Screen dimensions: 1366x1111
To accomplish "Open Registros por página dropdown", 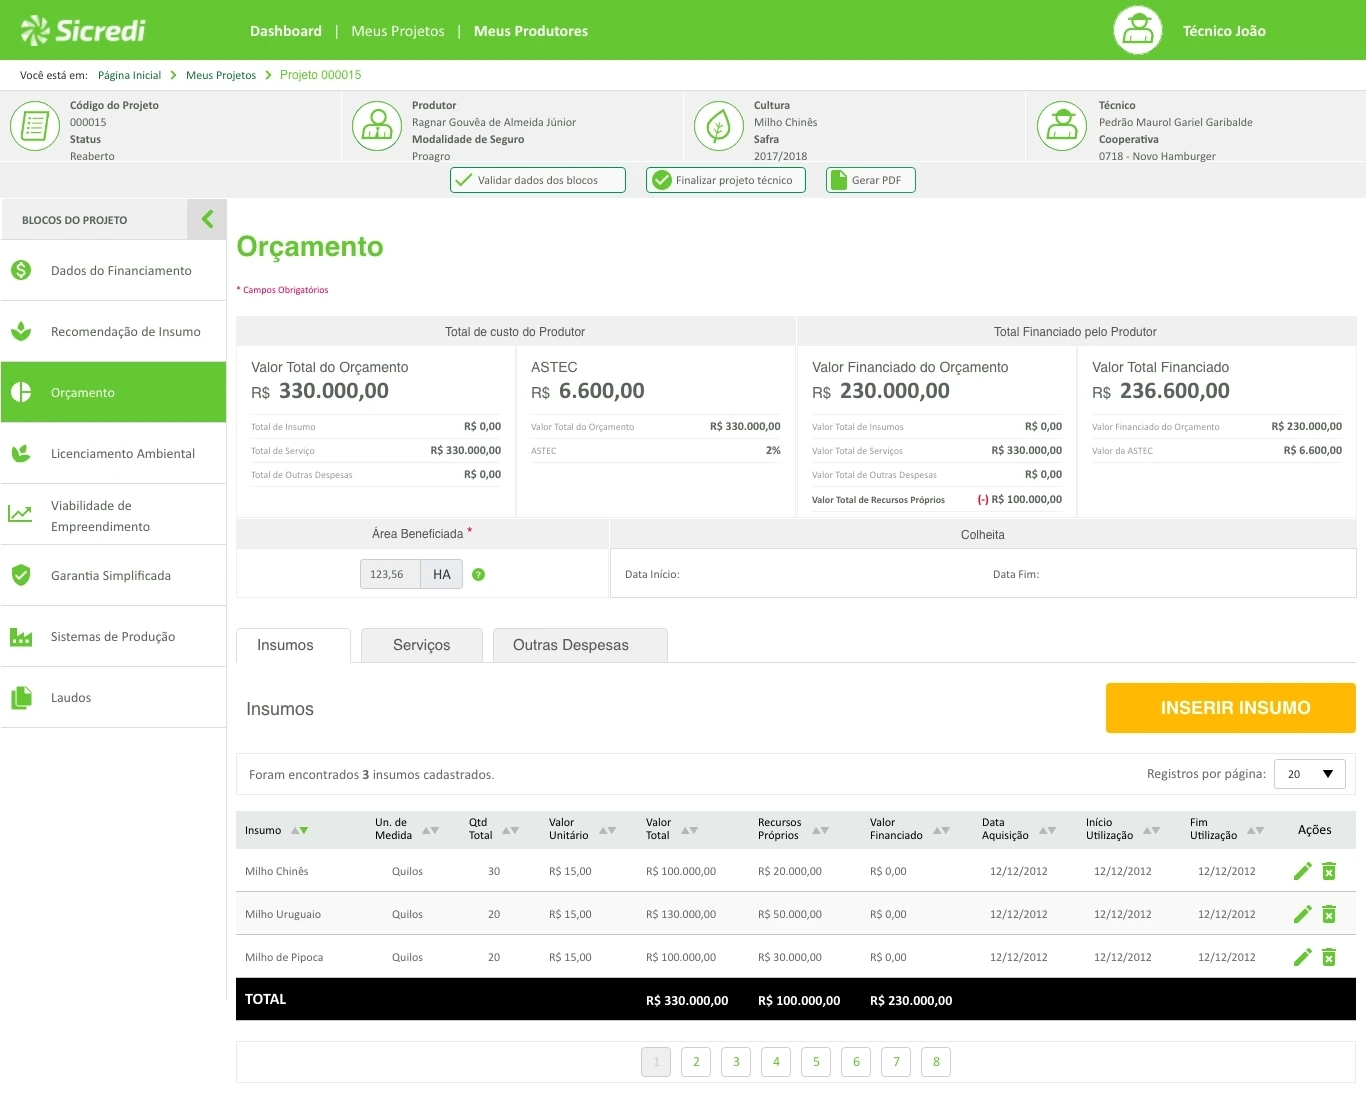I will [1309, 774].
